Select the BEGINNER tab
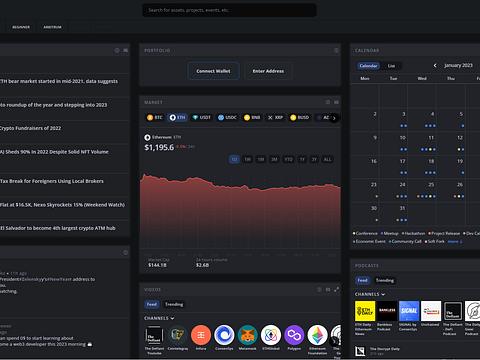The height and width of the screenshot is (360, 480). (x=21, y=27)
